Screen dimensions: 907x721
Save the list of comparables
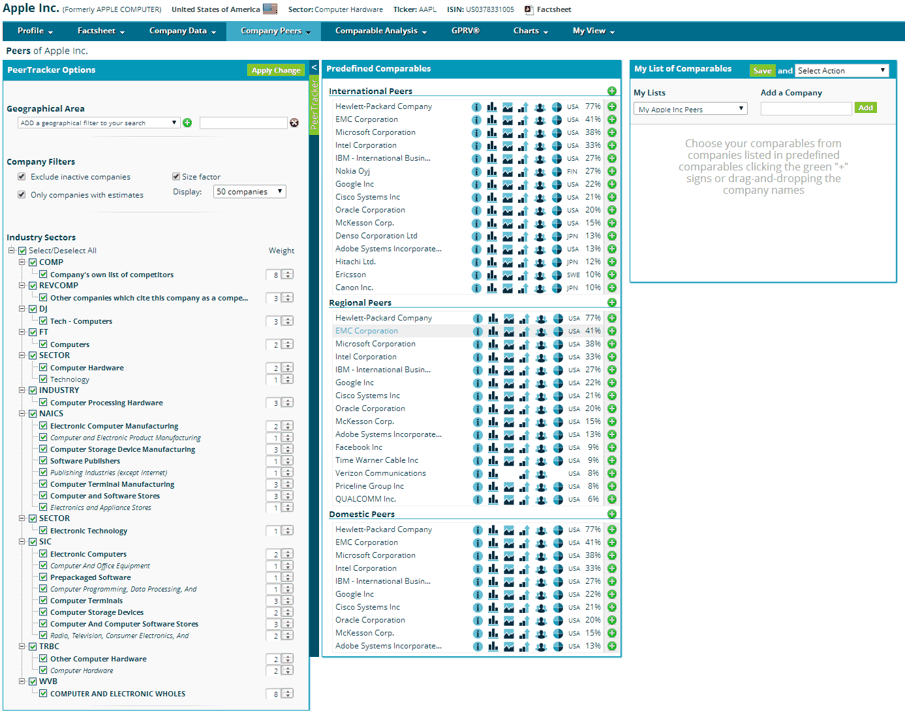(762, 71)
